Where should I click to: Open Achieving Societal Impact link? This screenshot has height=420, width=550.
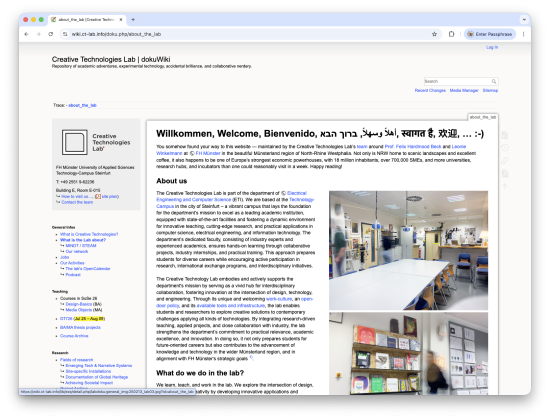tap(89, 383)
